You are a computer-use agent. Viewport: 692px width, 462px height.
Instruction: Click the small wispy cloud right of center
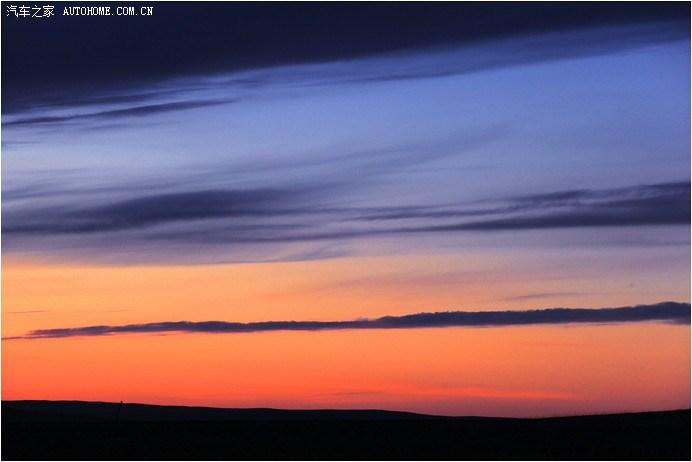(540, 296)
